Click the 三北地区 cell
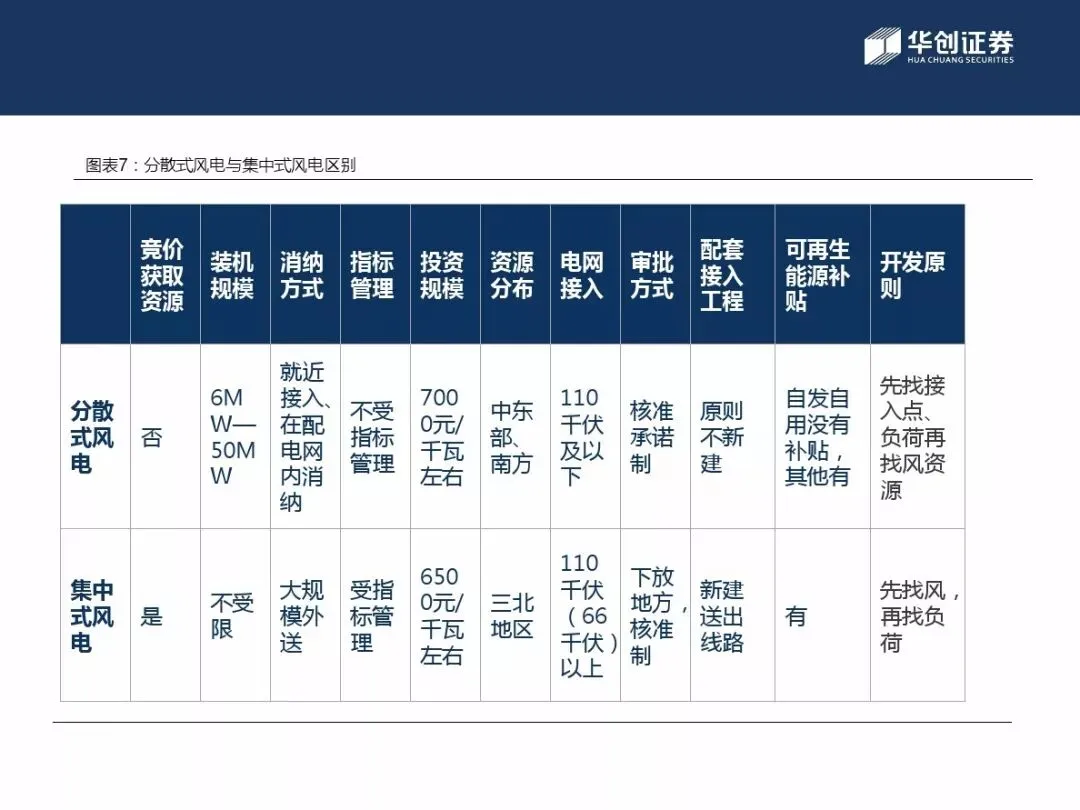1080x810 pixels. pos(515,616)
